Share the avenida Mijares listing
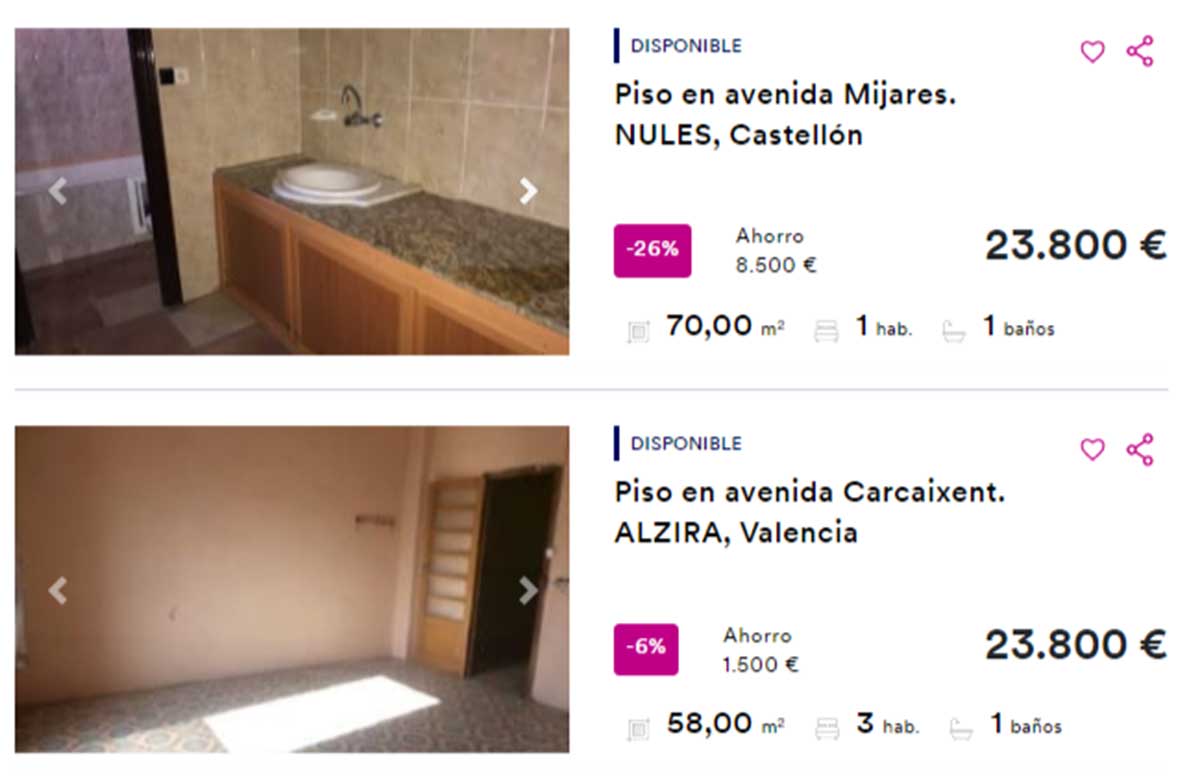The height and width of the screenshot is (777, 1200). click(1140, 51)
